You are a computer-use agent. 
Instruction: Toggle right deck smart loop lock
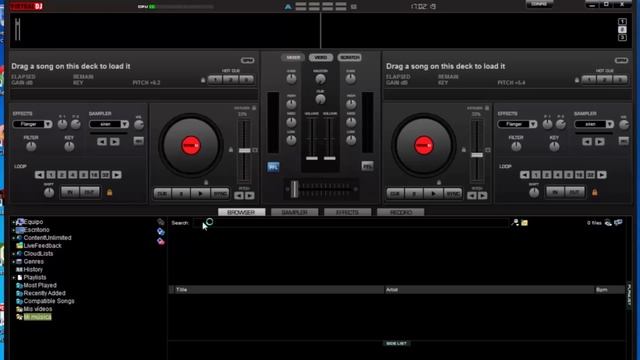[594, 192]
